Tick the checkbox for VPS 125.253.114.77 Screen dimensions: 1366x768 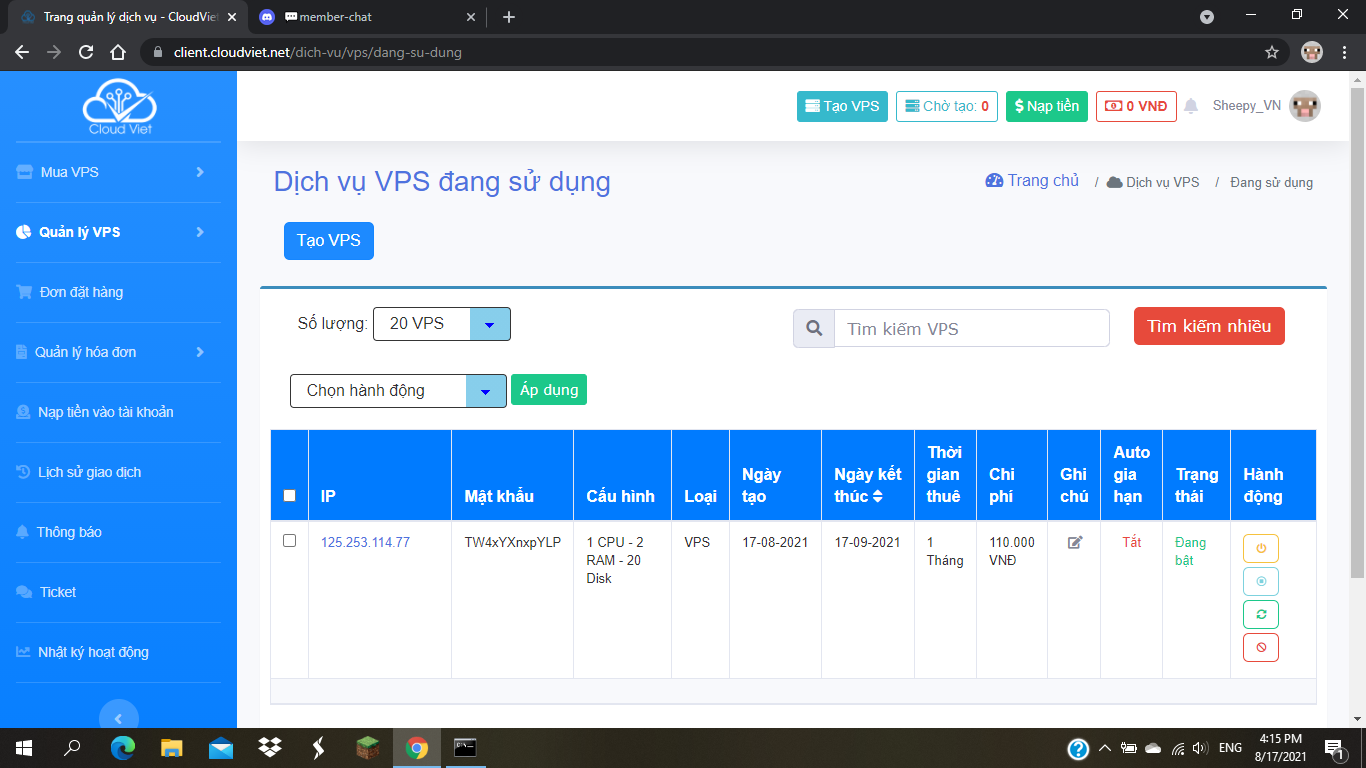[x=290, y=541]
